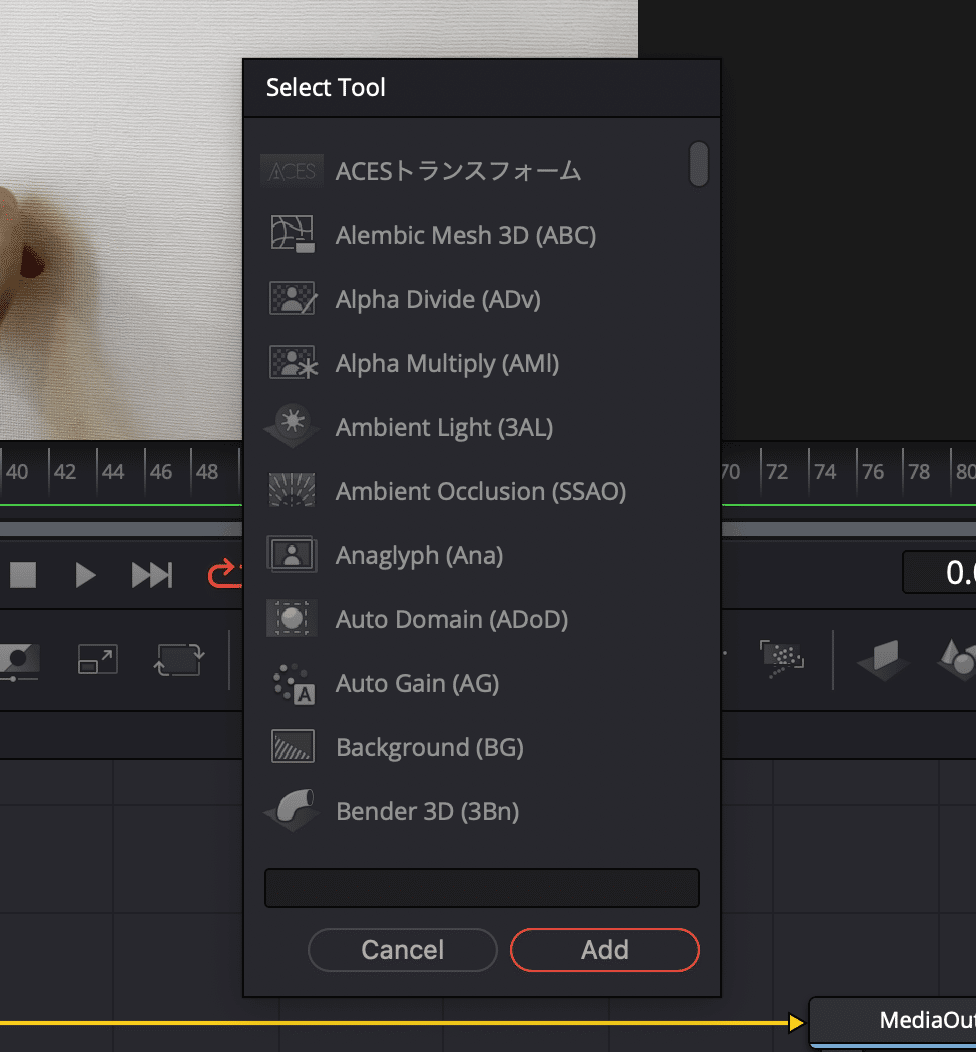This screenshot has width=976, height=1052.
Task: Select Auto Domain (ADoD) entry
Action: 451,619
